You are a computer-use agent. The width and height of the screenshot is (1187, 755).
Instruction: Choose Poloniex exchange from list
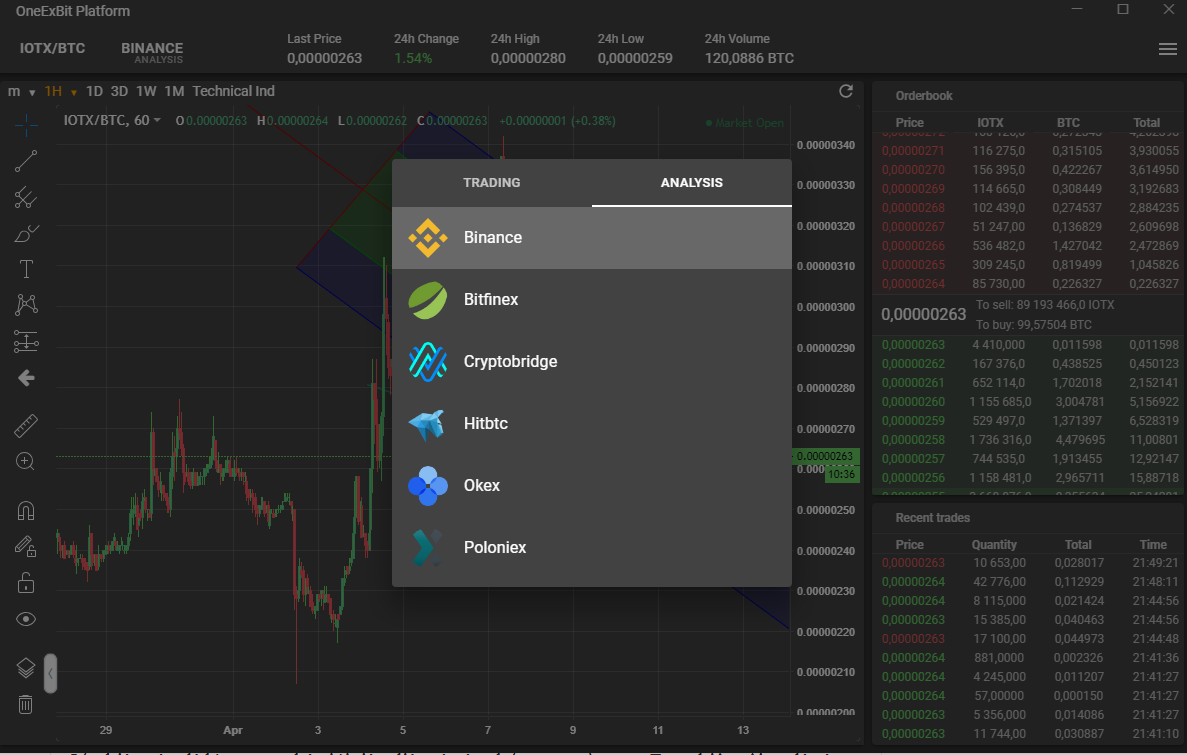[592, 548]
